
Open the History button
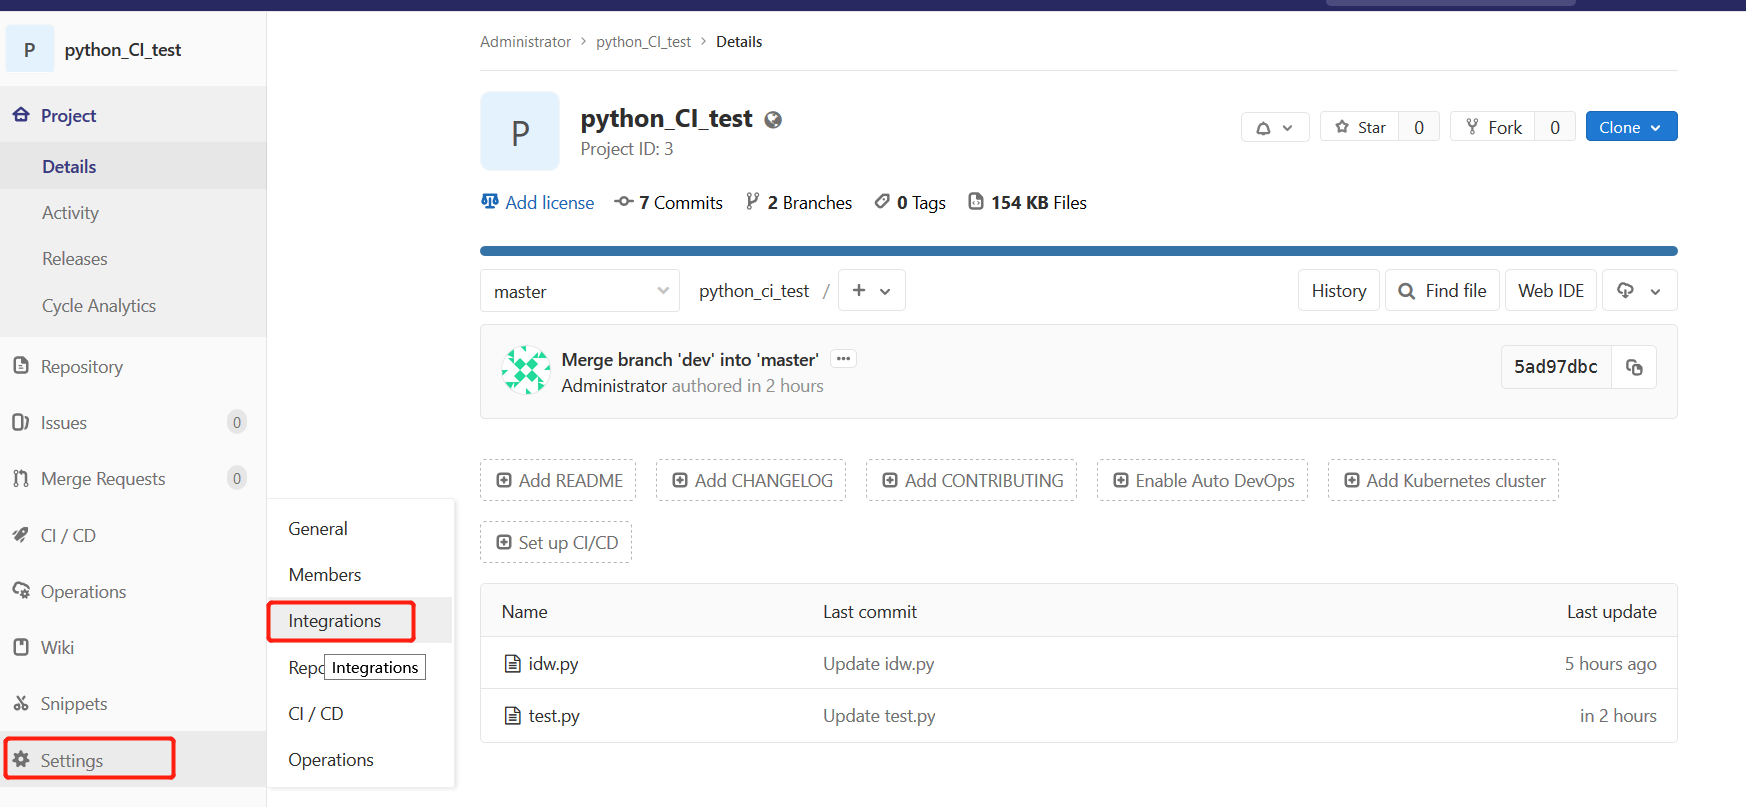[1339, 291]
